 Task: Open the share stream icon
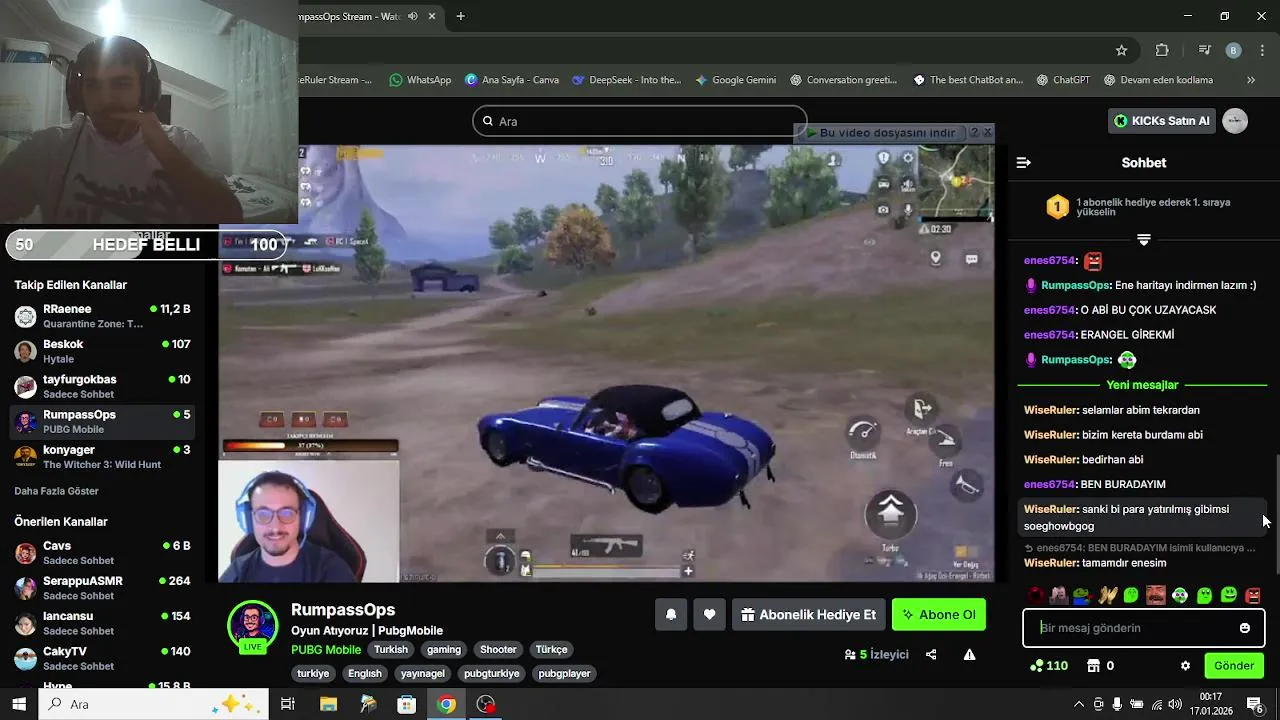coord(931,654)
